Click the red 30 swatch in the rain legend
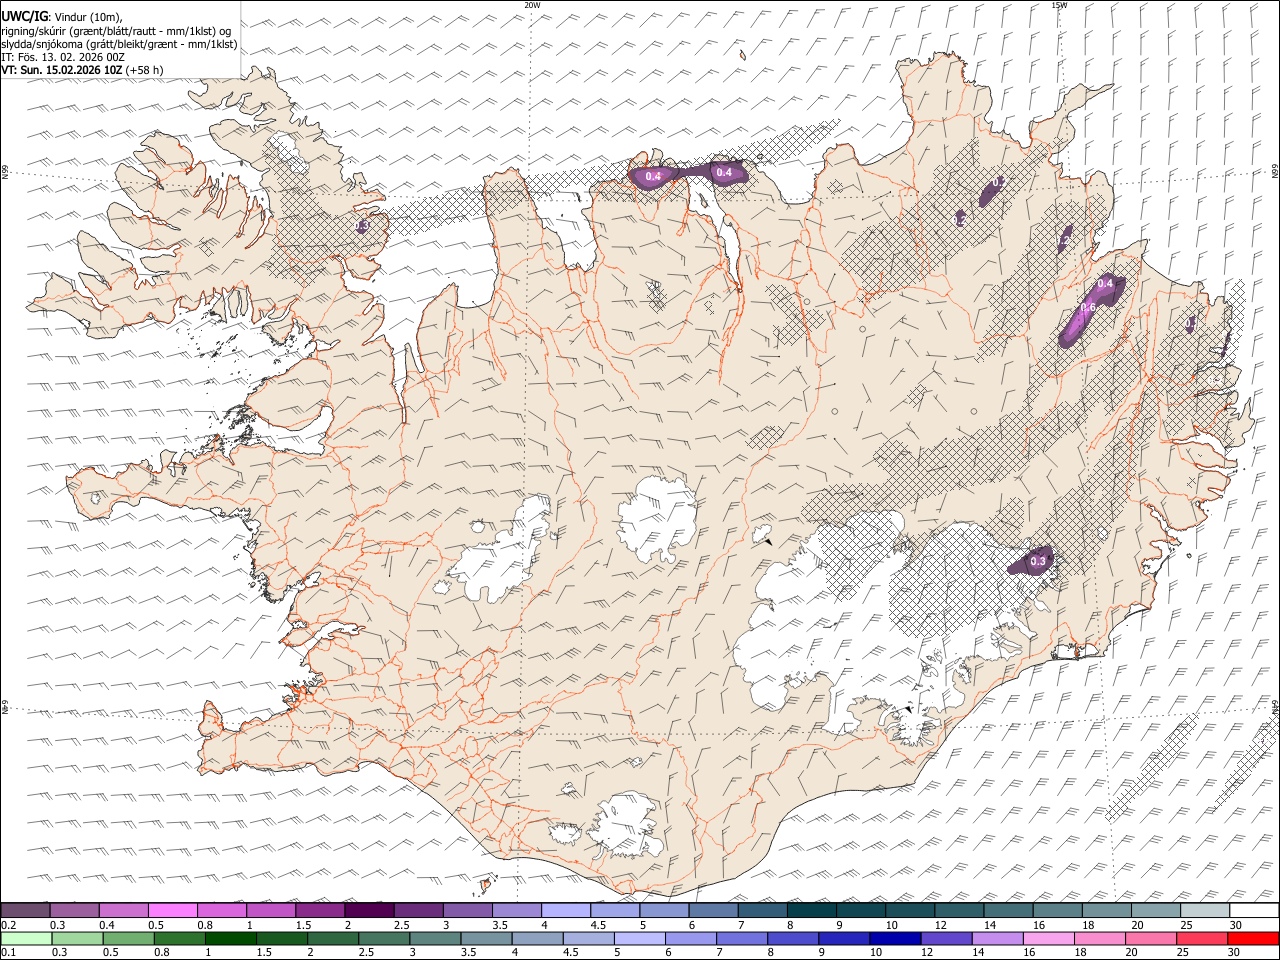 pyautogui.click(x=1253, y=939)
